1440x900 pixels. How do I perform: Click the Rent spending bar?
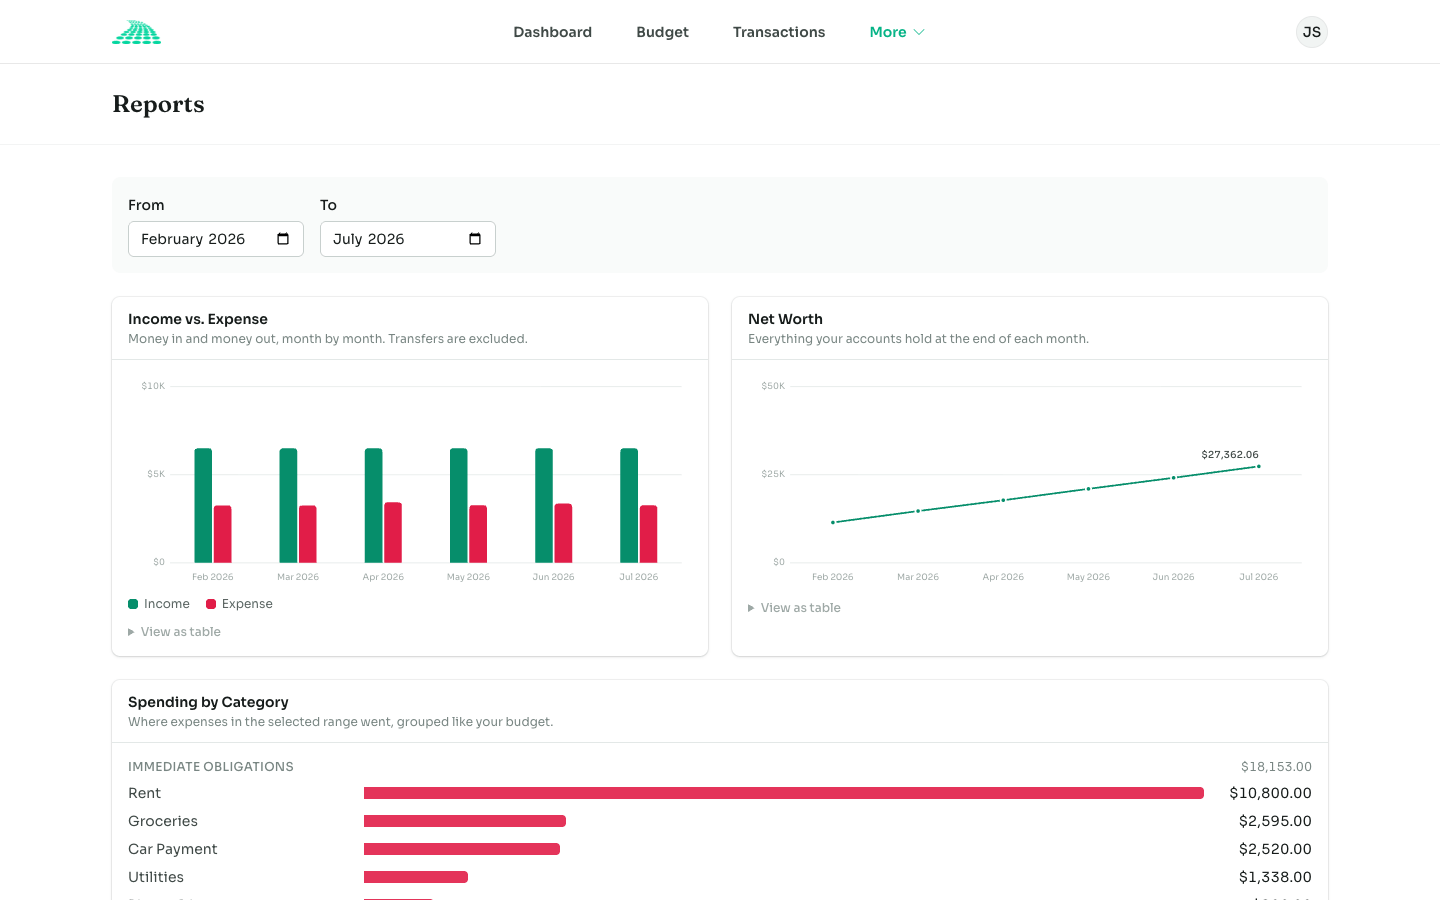(784, 793)
